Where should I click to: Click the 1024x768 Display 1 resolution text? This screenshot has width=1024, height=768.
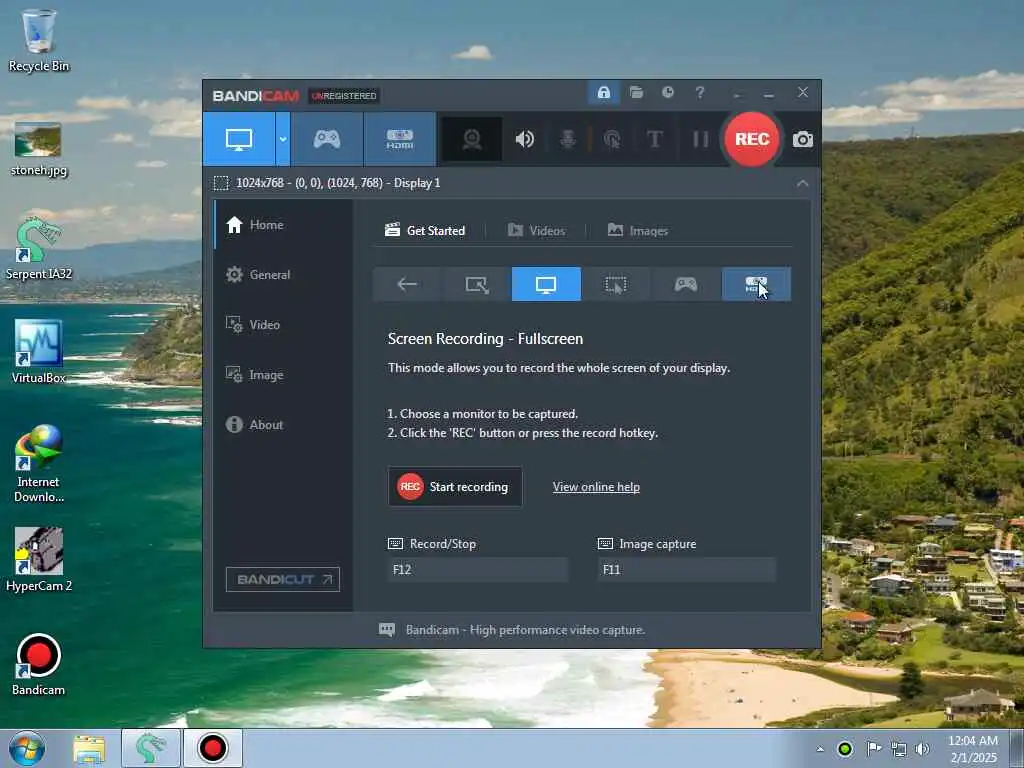(x=338, y=183)
